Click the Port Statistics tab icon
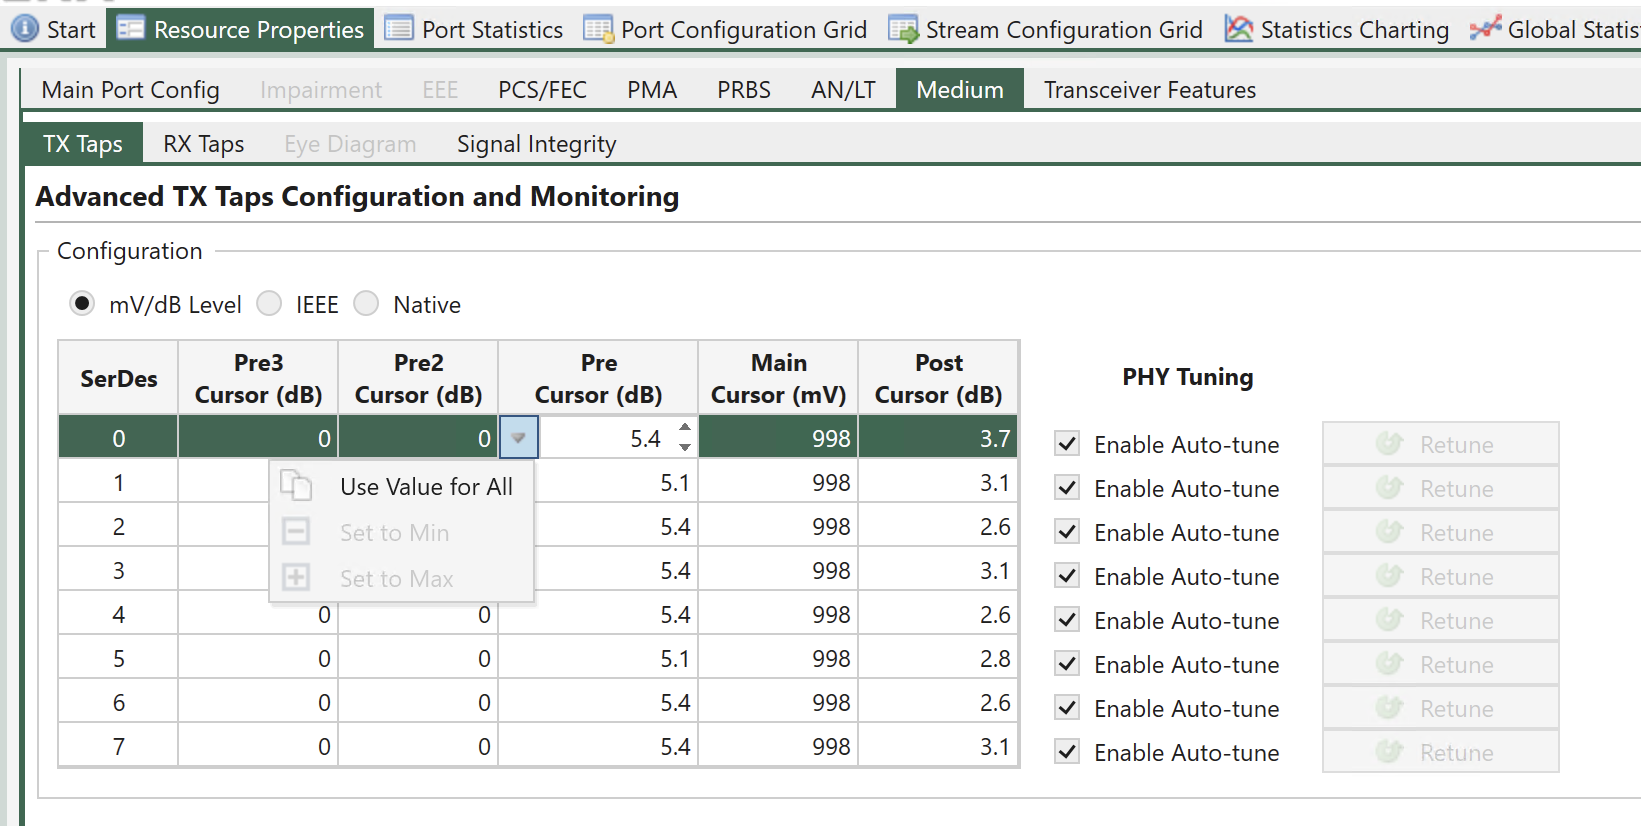 click(x=399, y=29)
